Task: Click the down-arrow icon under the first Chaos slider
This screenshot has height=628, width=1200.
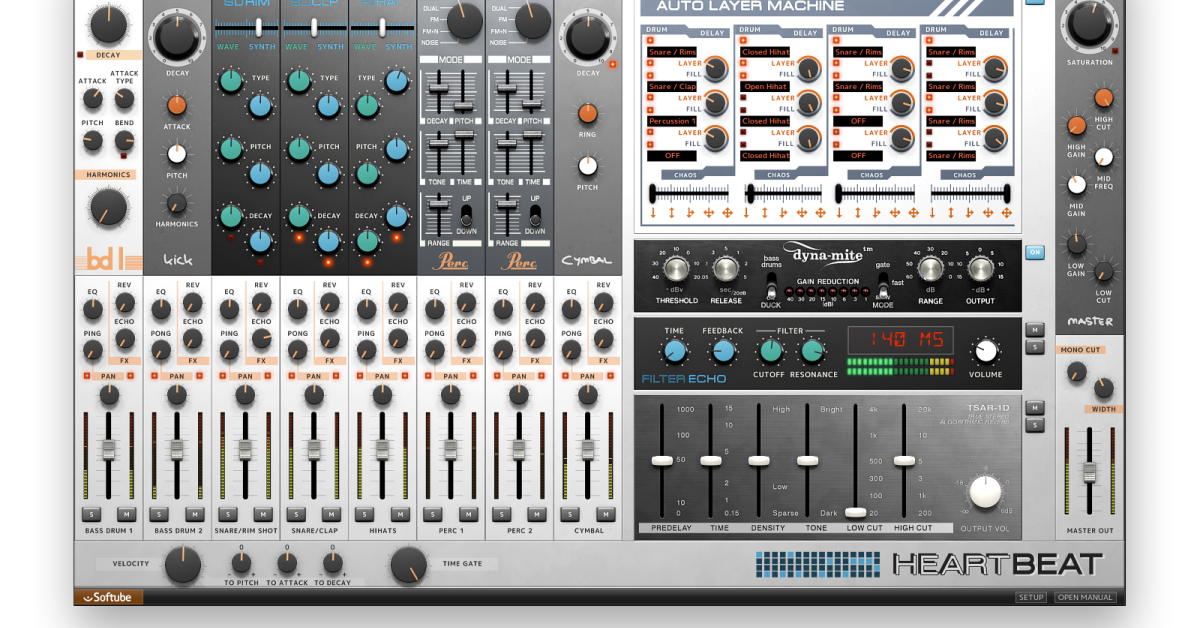Action: [x=652, y=212]
